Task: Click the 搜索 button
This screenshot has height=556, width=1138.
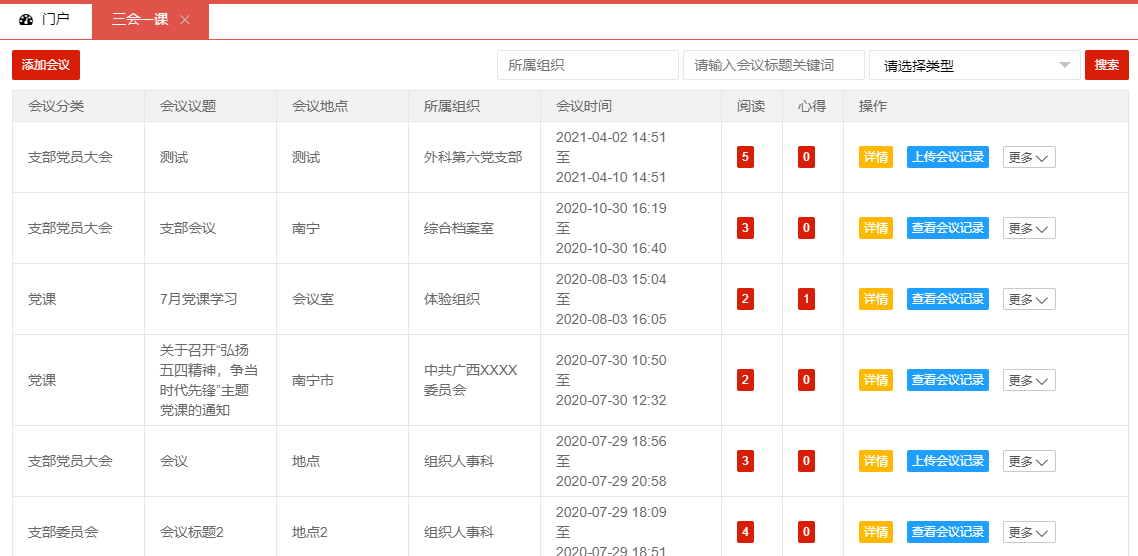Action: [x=1106, y=65]
